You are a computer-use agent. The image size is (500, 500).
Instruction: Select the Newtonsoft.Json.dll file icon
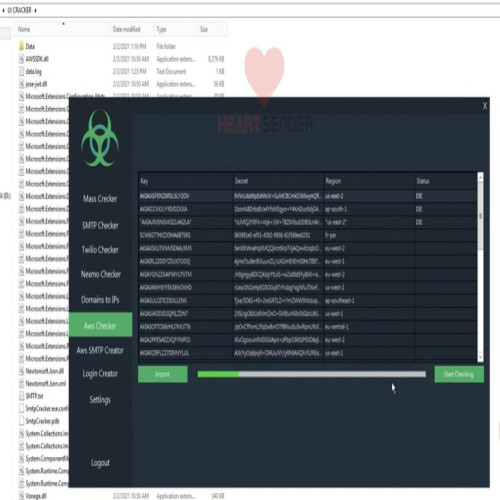point(21,371)
